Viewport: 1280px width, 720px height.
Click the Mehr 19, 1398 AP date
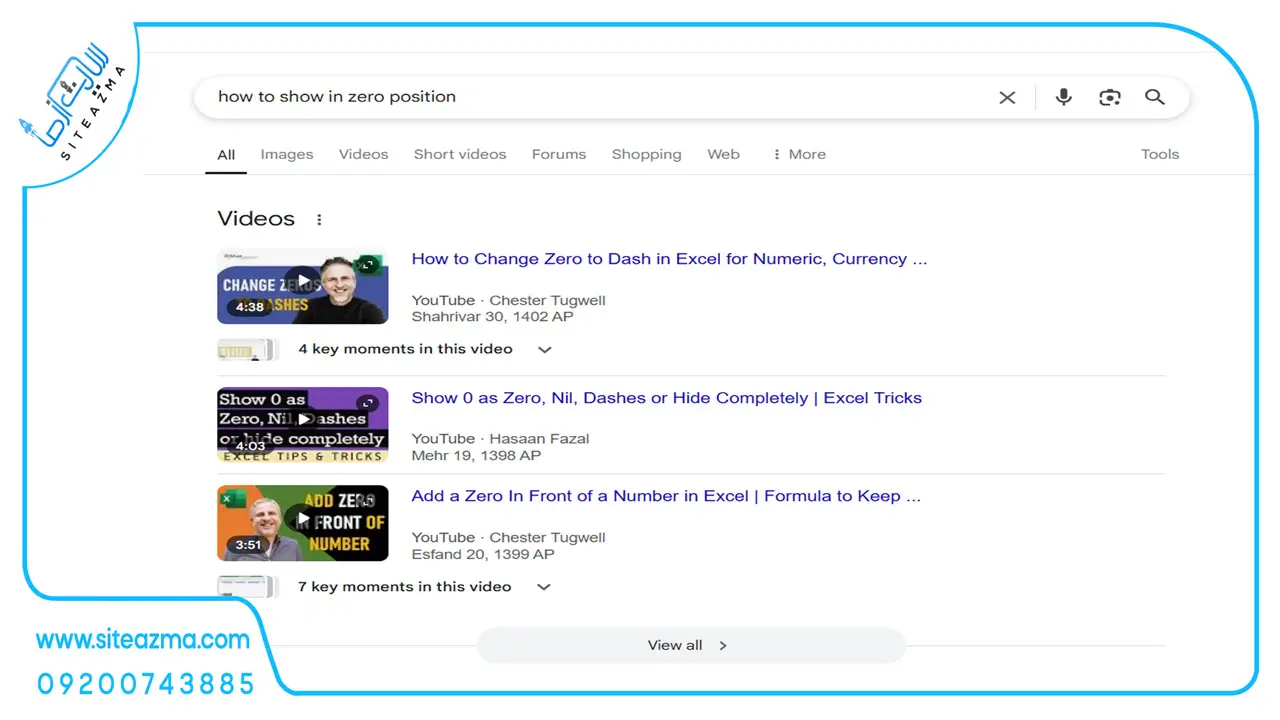(x=476, y=455)
